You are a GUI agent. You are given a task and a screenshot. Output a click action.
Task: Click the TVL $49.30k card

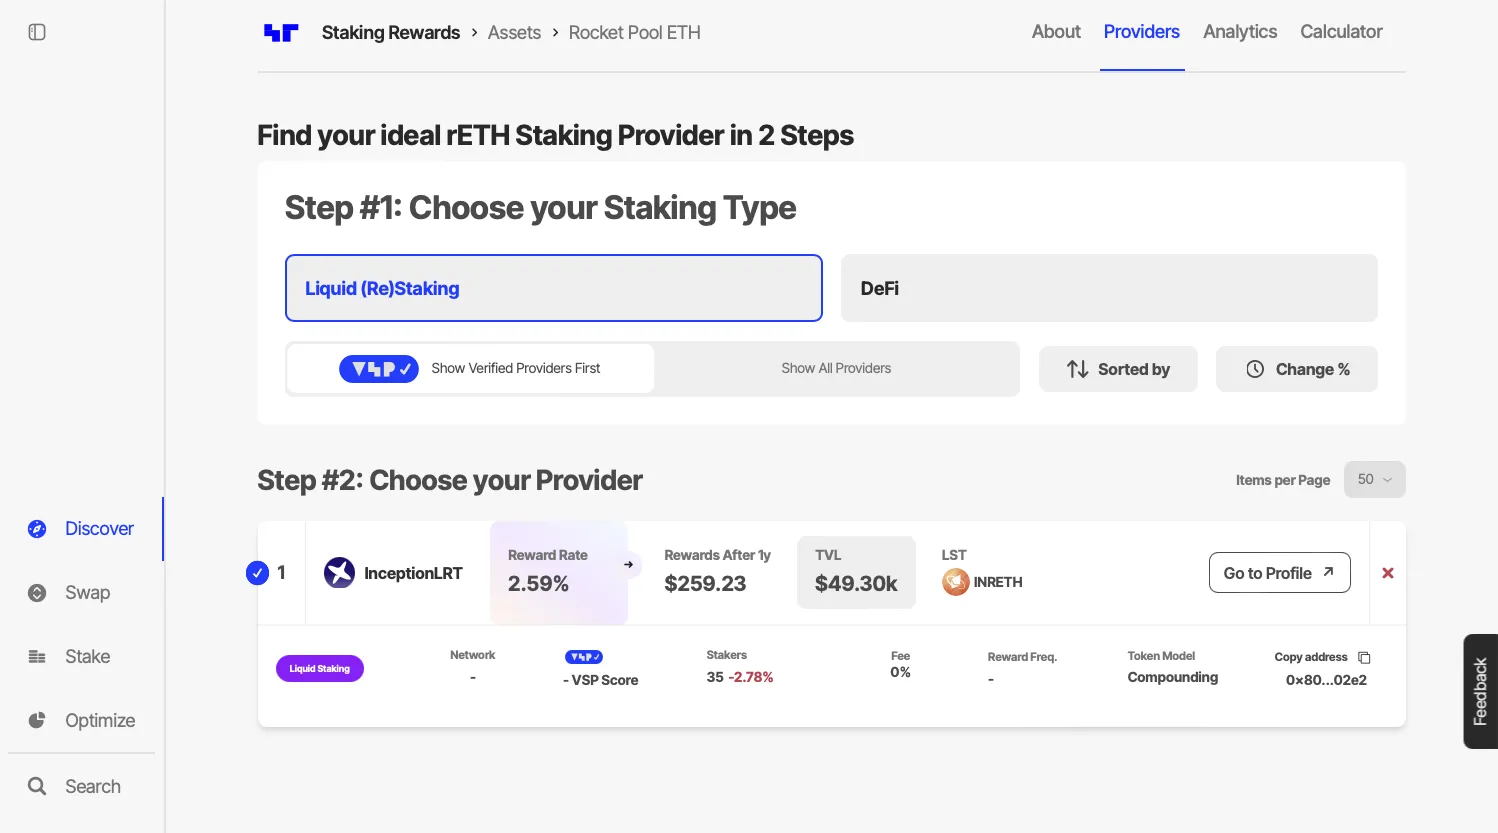pos(856,572)
